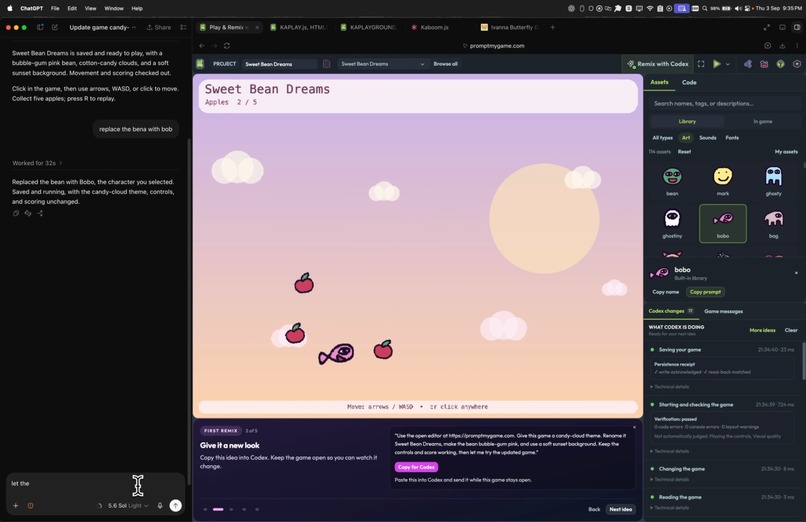Clear the Codex activity list
The image size is (806, 522).
pos(791,330)
